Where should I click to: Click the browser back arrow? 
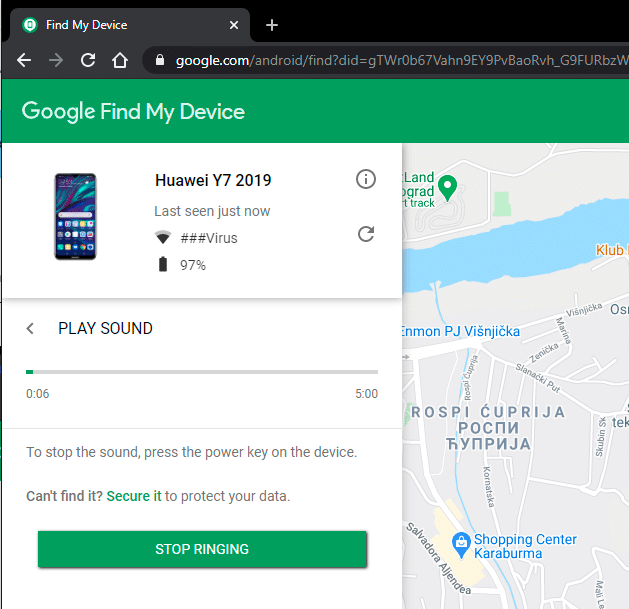tap(24, 60)
